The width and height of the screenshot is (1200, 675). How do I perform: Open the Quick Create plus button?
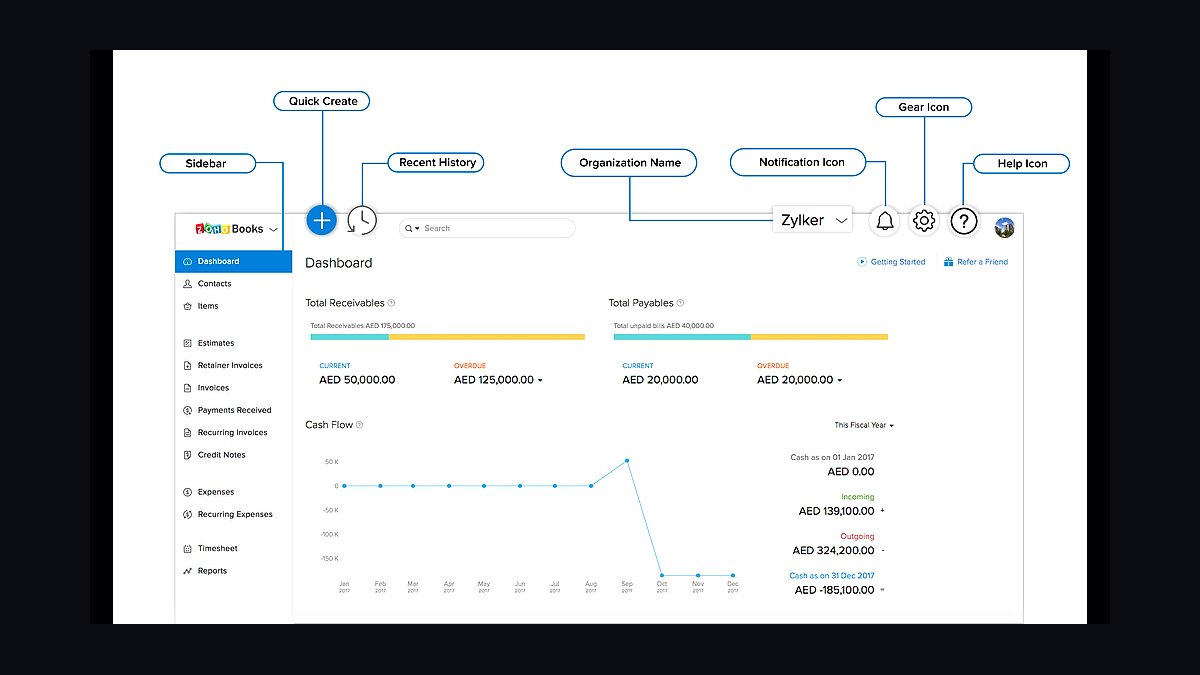coord(321,219)
